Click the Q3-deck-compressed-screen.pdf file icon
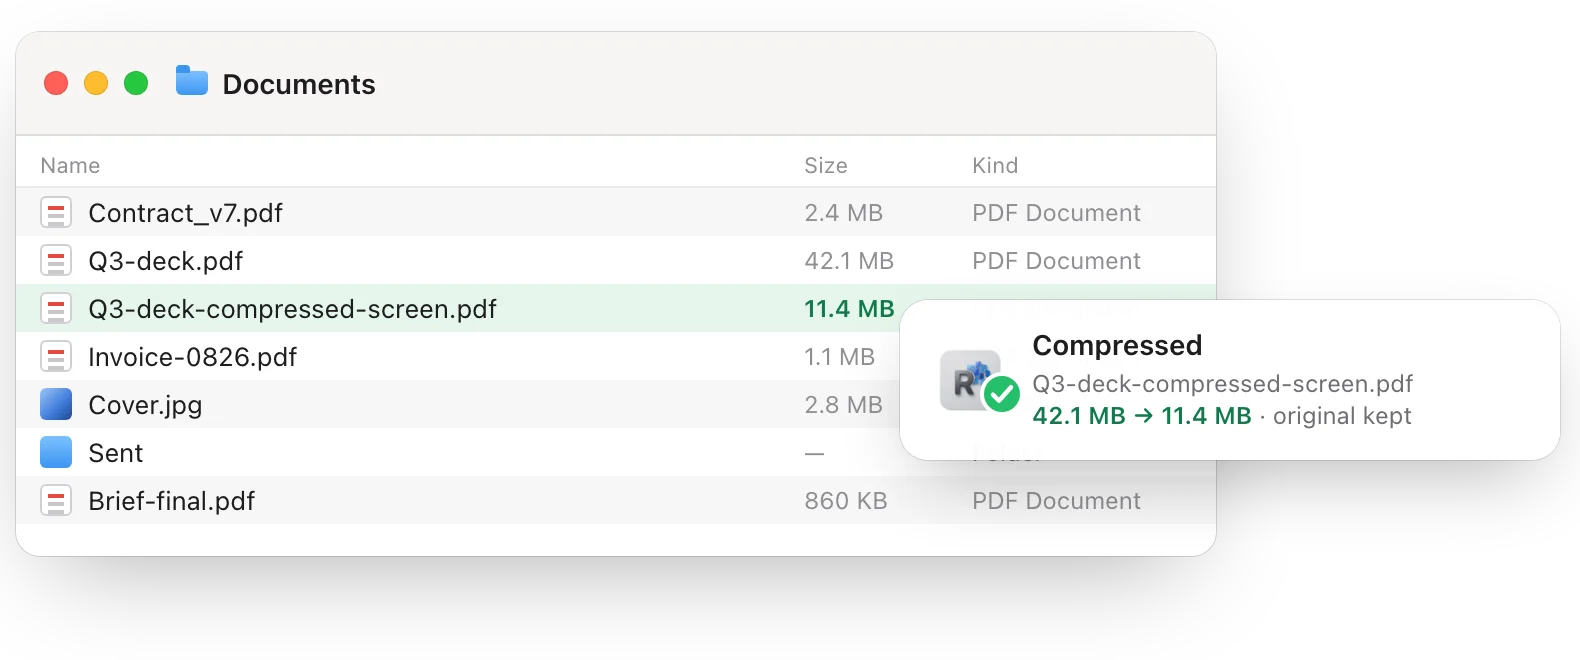The height and width of the screenshot is (660, 1580). [56, 309]
